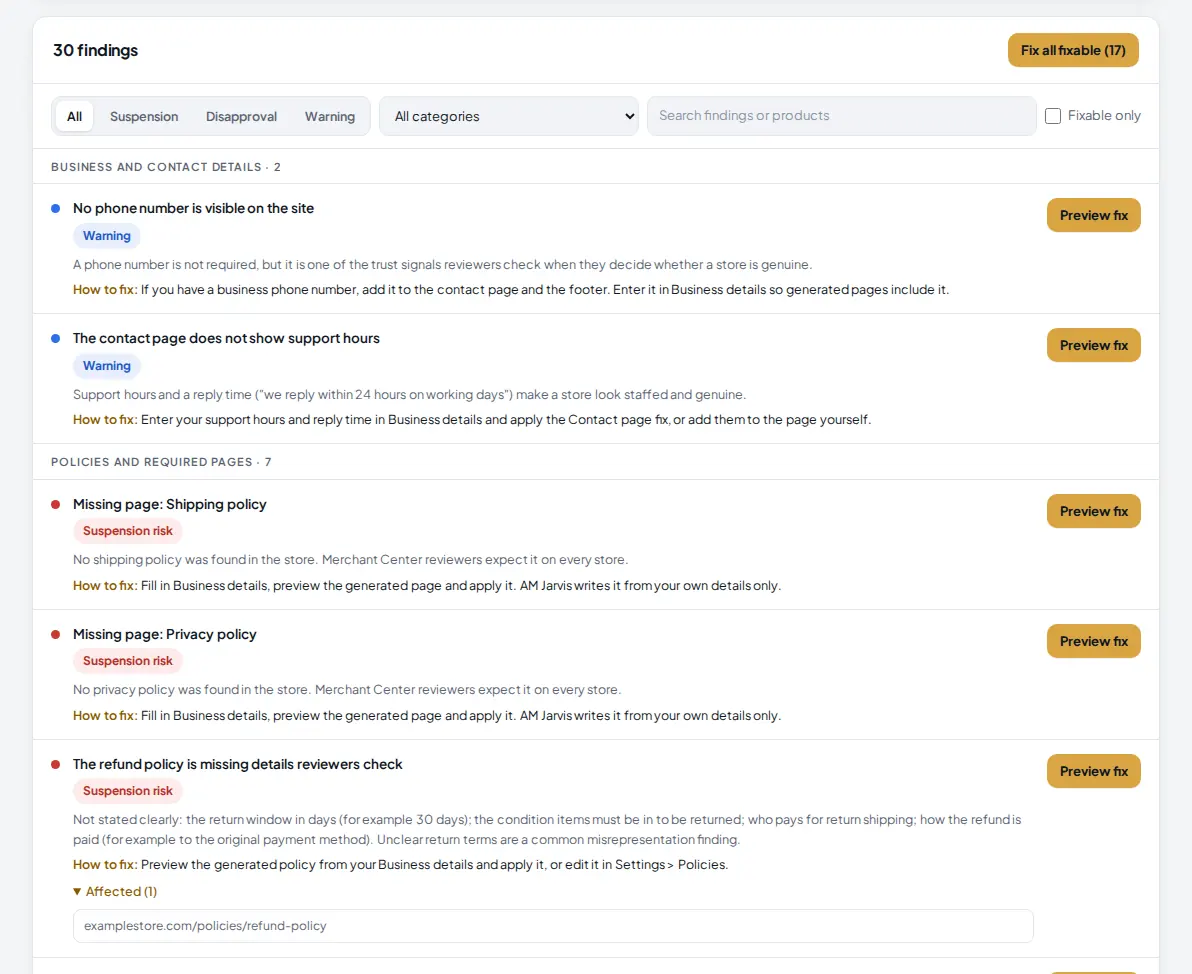This screenshot has height=974, width=1192.
Task: Click the Warning badge under No phone number
Action: [x=106, y=236]
